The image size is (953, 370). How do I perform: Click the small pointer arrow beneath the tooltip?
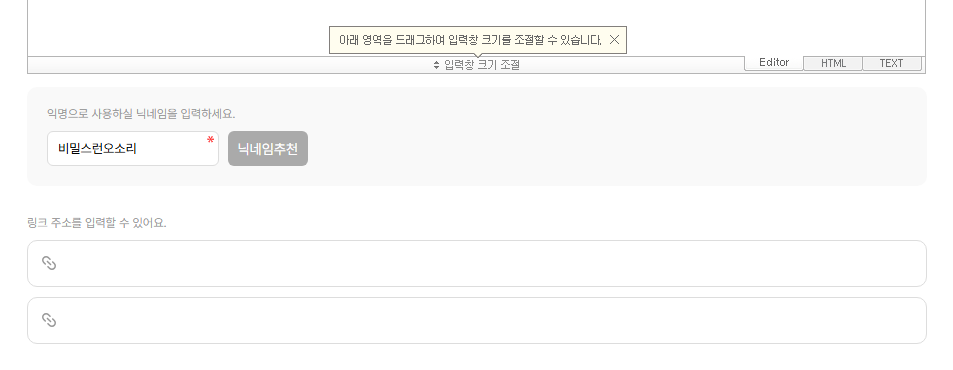point(478,55)
